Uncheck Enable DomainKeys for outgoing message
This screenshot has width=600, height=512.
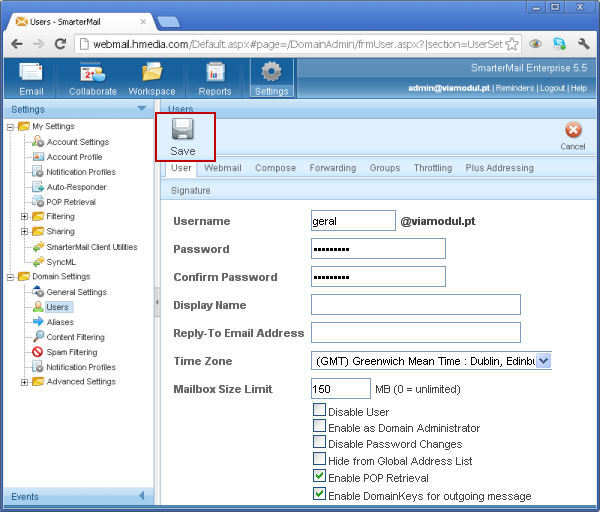319,494
